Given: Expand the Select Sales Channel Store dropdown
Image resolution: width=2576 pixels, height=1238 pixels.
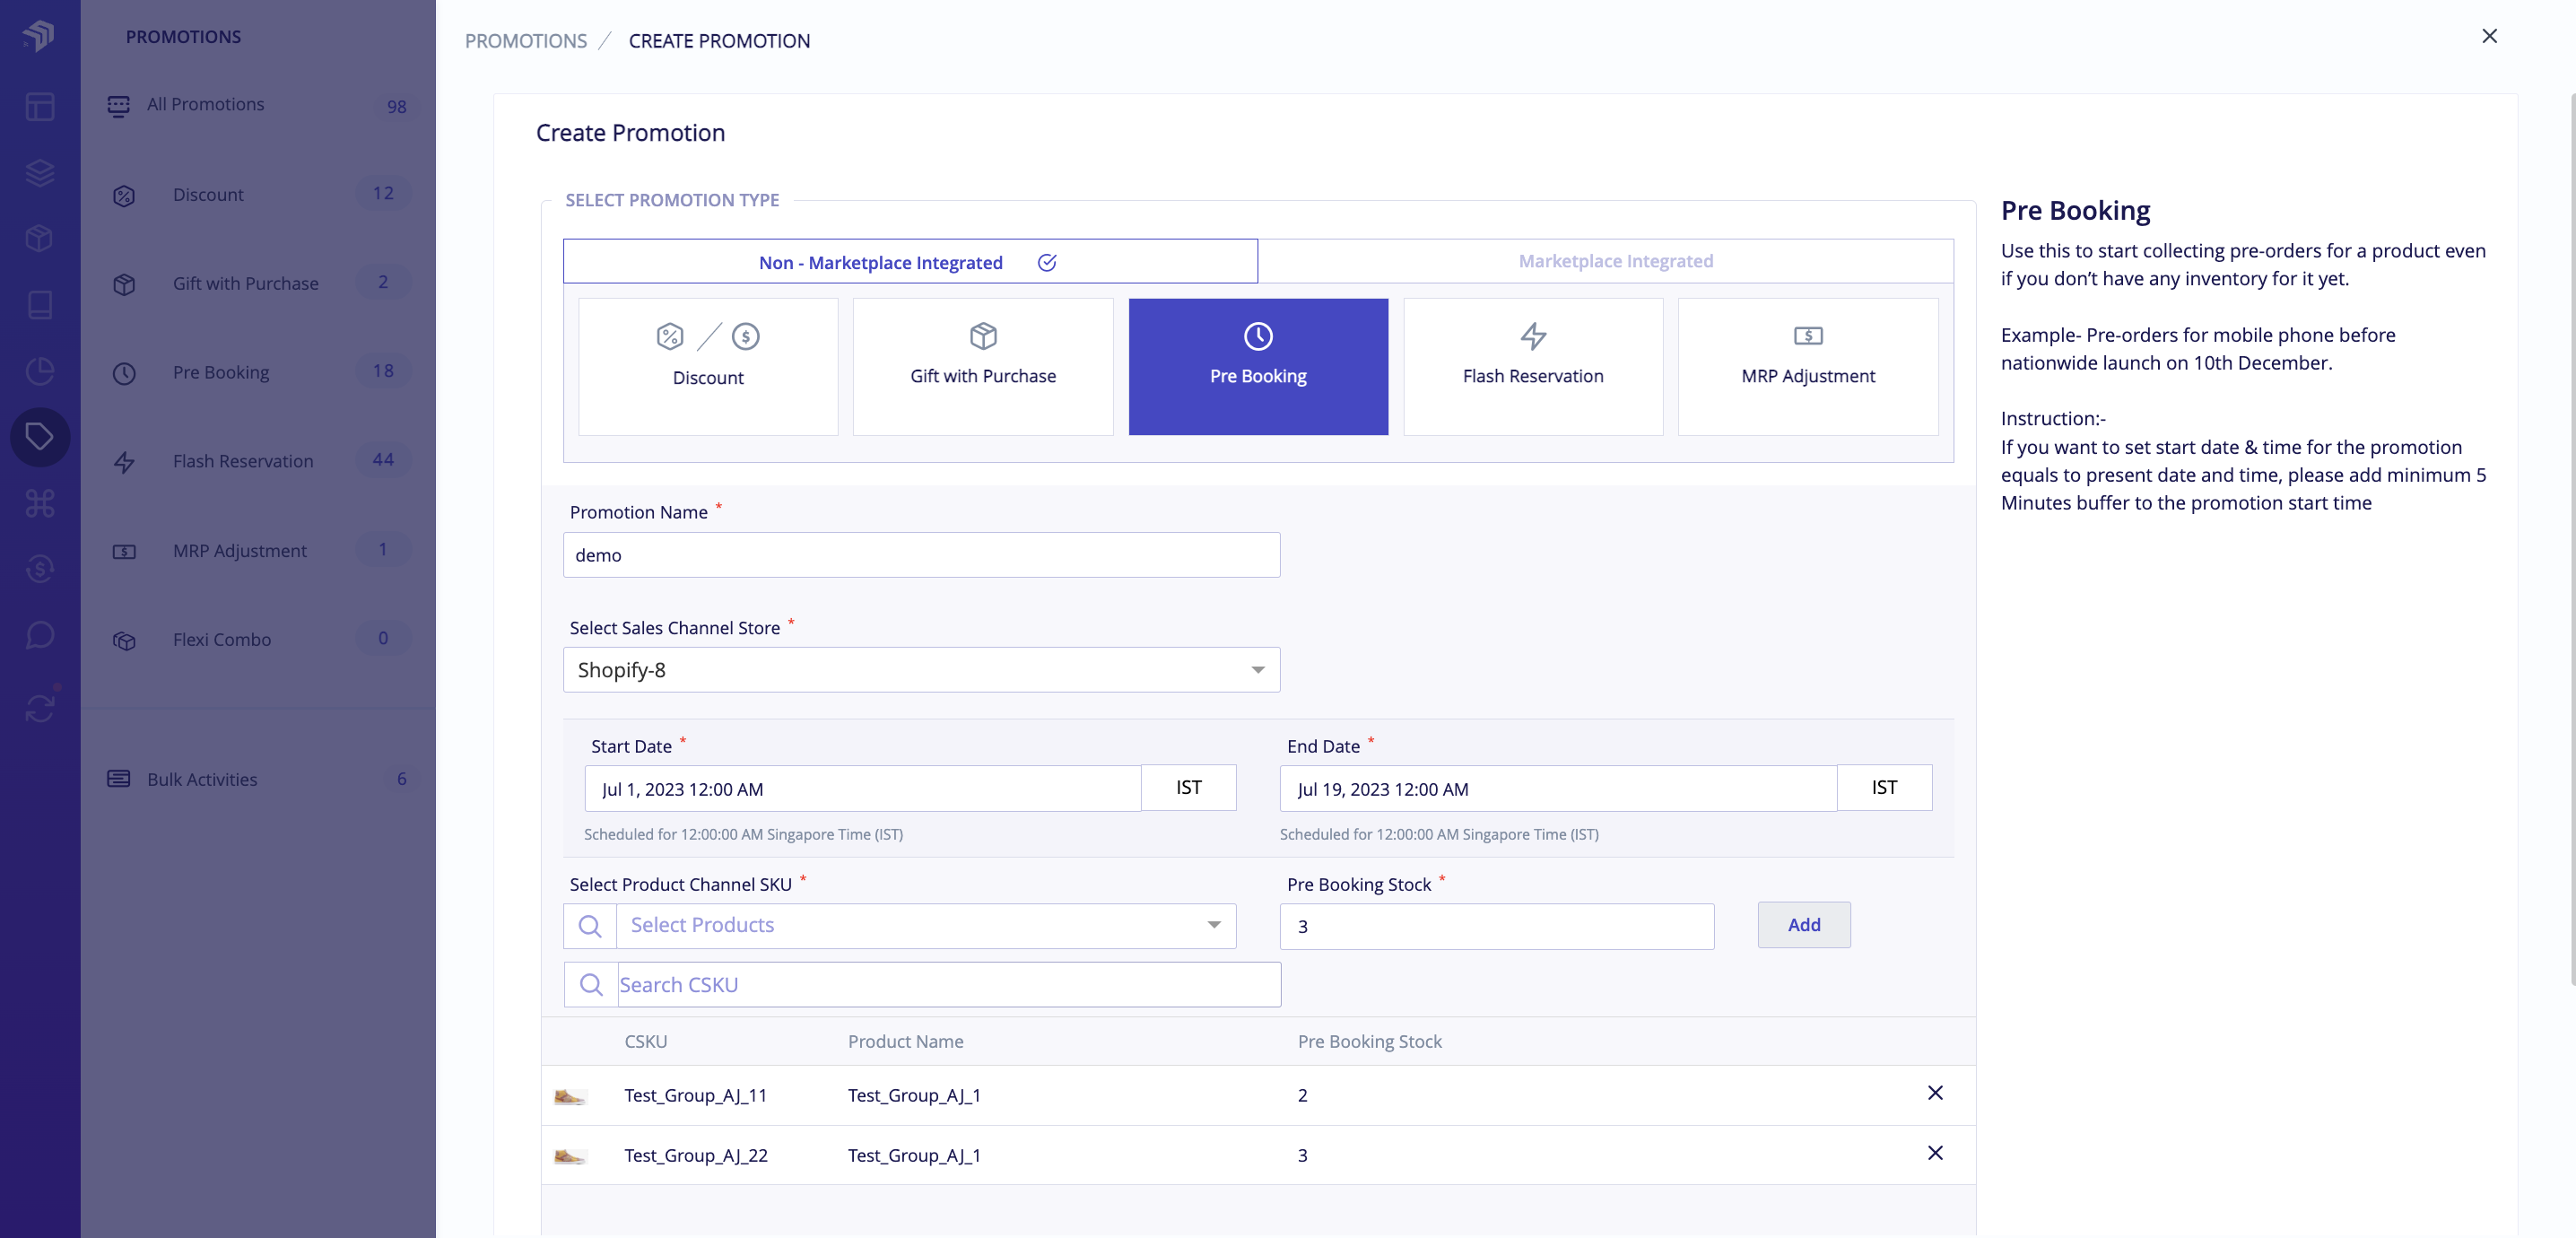Looking at the screenshot, I should click(x=921, y=670).
